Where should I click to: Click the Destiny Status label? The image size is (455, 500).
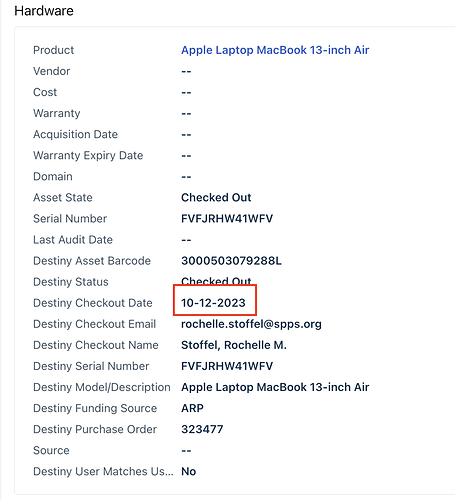[71, 282]
